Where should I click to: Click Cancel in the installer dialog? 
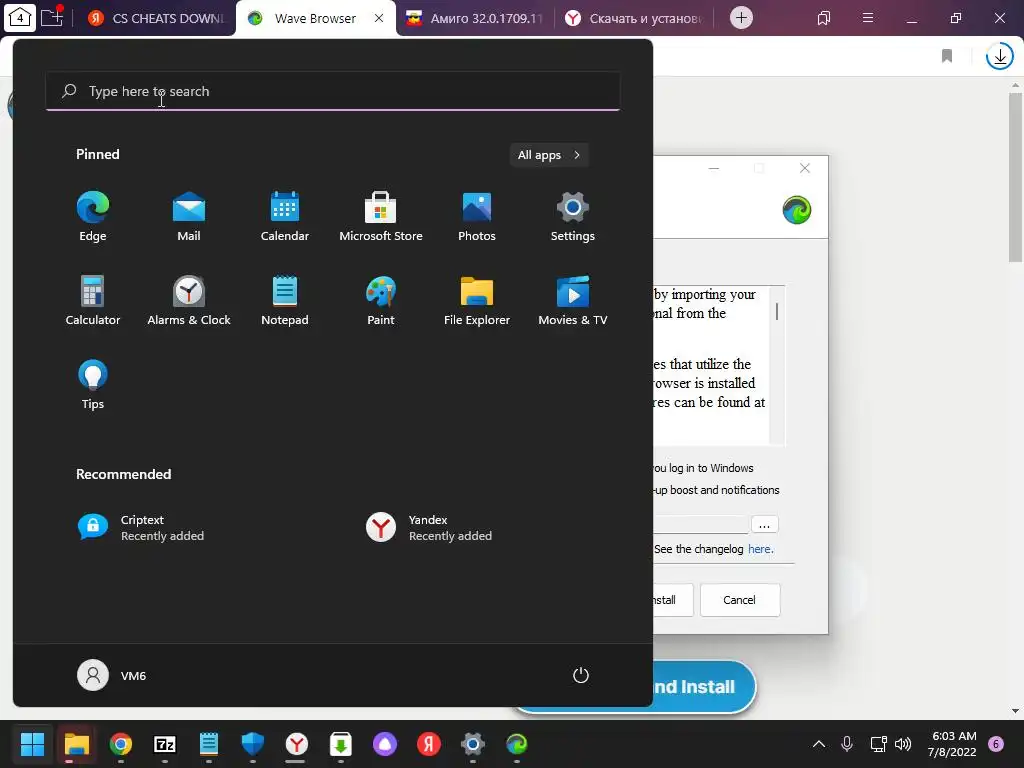[x=740, y=600]
